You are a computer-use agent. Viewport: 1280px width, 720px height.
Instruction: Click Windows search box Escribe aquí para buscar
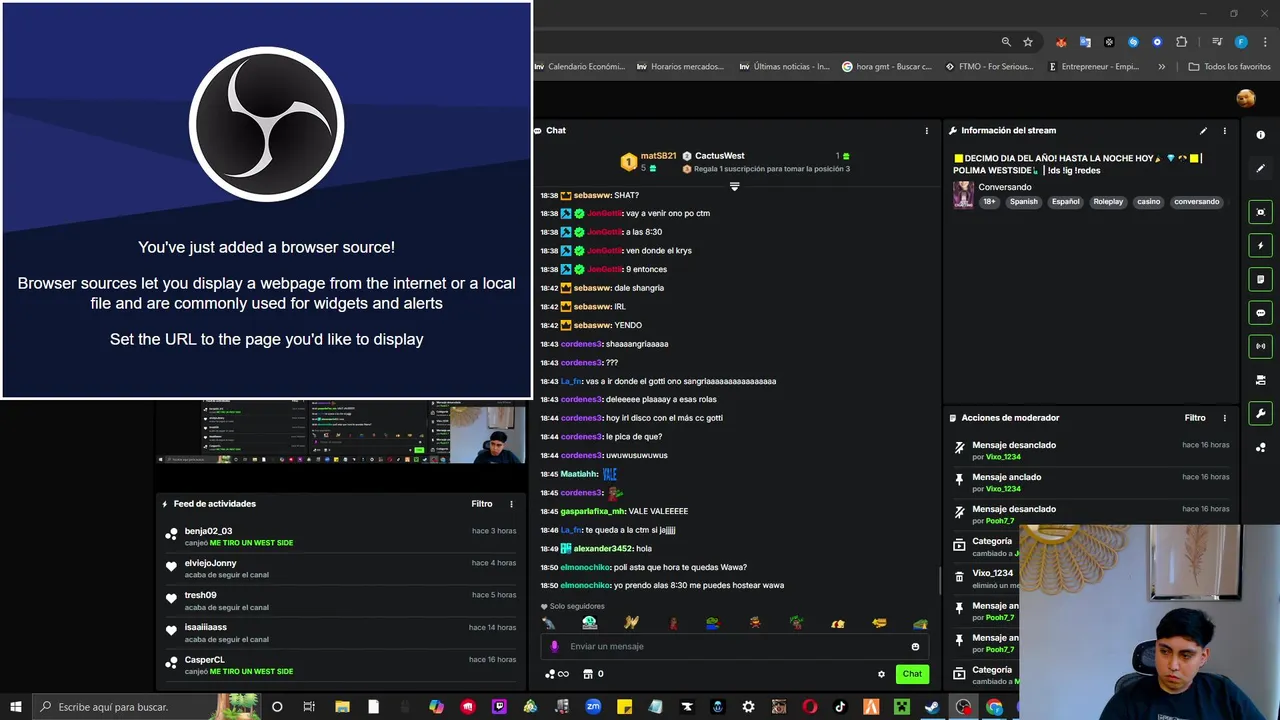(x=145, y=707)
